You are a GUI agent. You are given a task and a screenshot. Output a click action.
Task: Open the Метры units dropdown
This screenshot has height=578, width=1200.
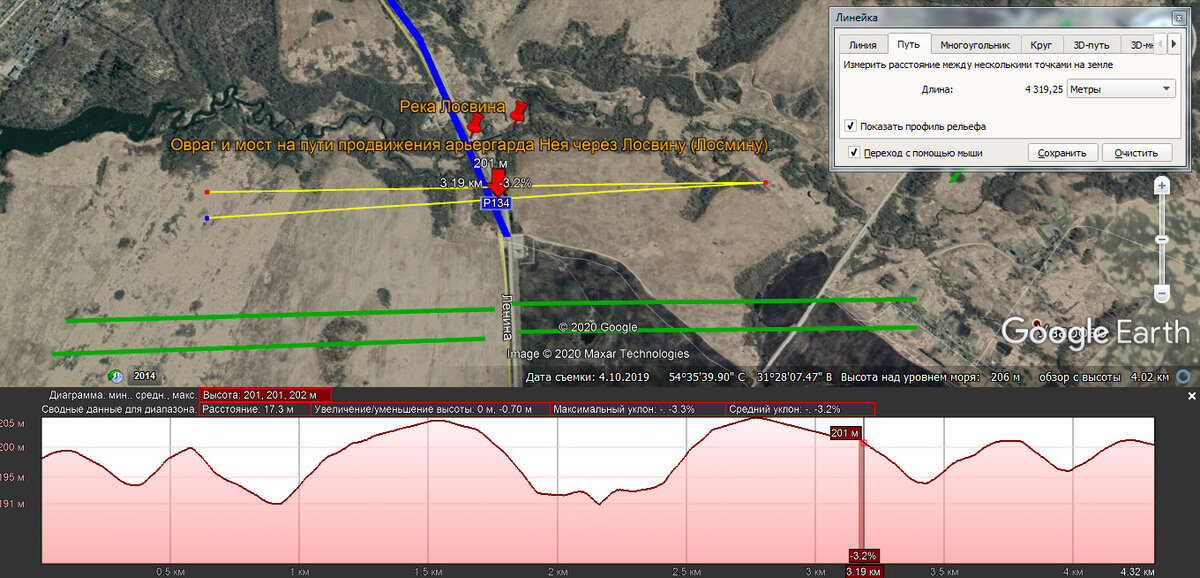tap(1121, 89)
